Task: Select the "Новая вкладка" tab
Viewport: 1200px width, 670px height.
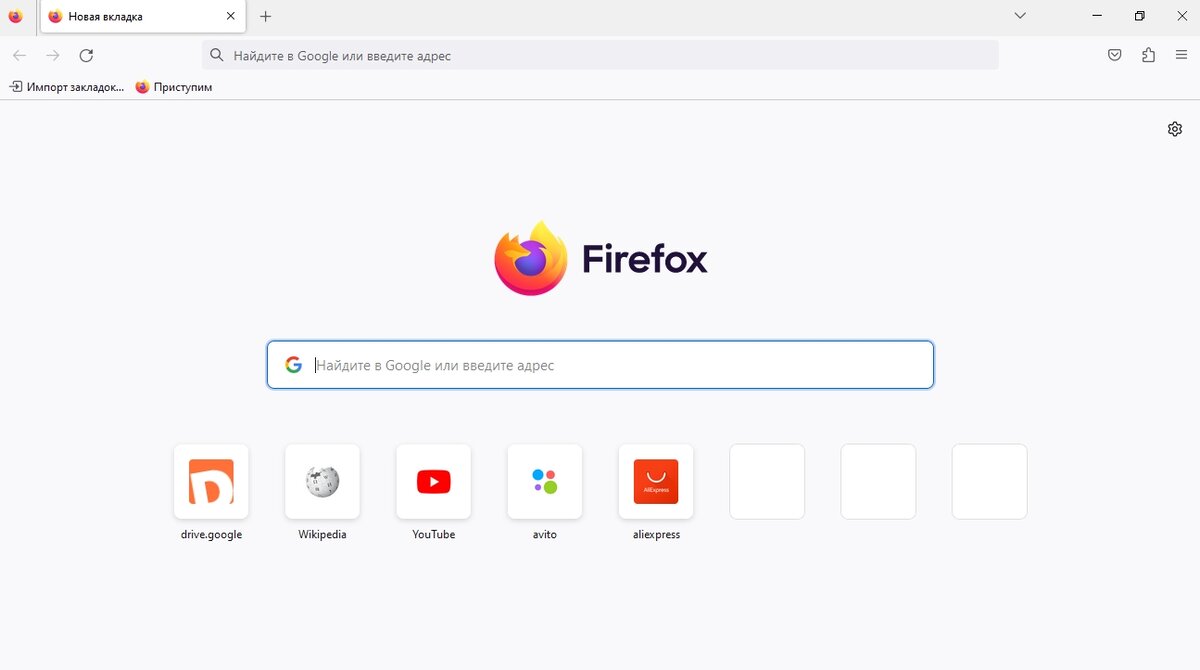Action: tap(142, 16)
